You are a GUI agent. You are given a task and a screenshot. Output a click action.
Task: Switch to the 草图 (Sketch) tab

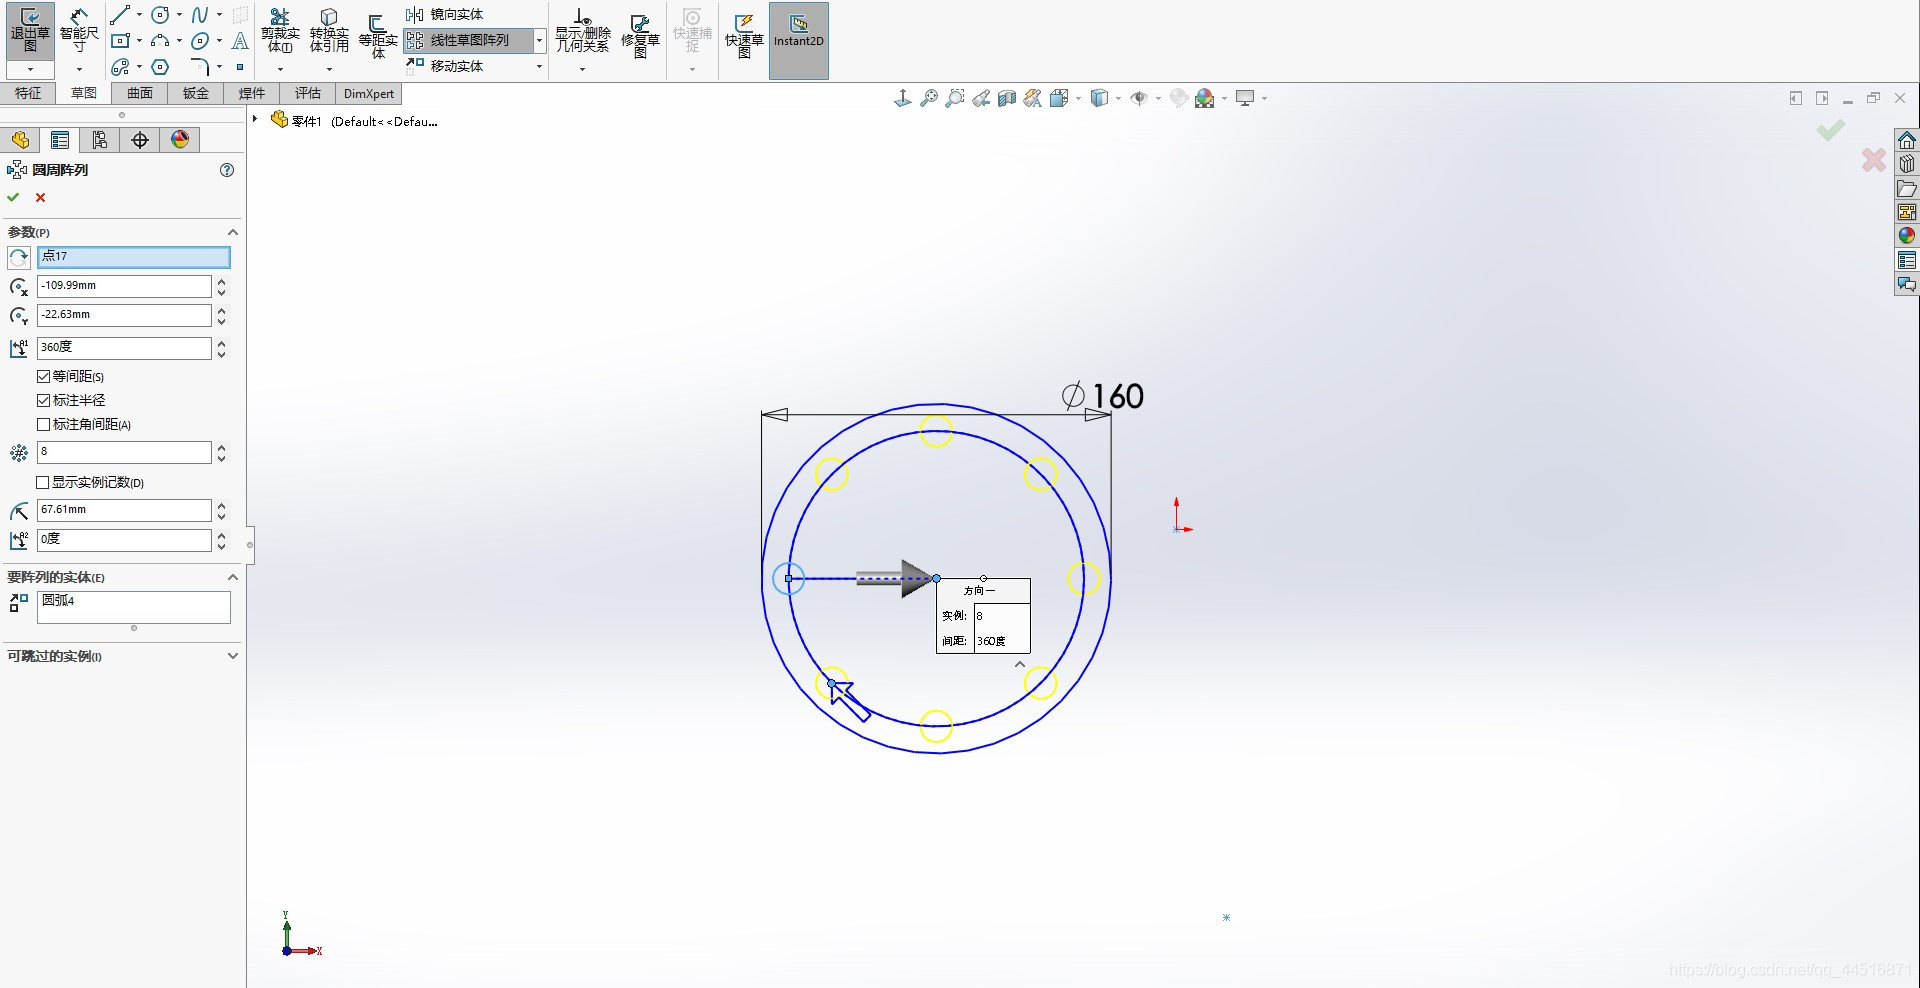click(84, 93)
